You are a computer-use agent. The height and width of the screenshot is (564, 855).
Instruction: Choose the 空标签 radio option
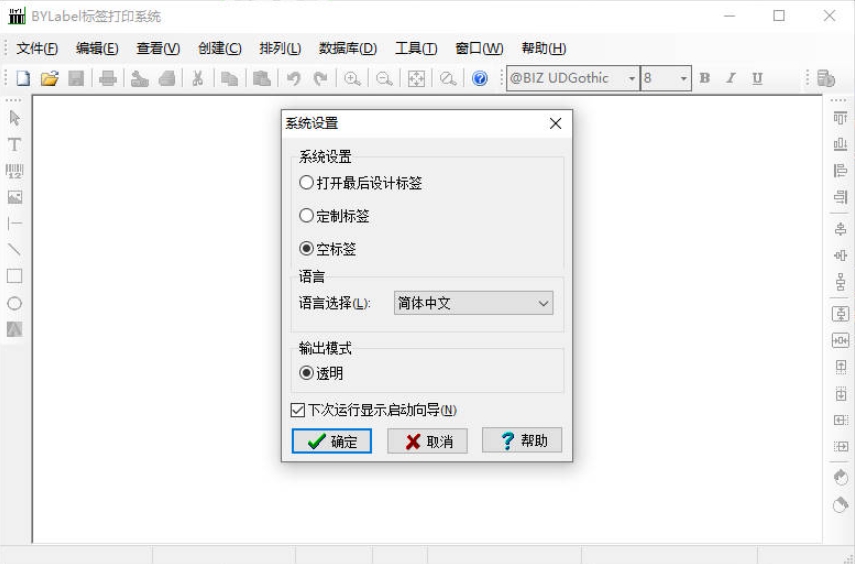pyautogui.click(x=328, y=249)
